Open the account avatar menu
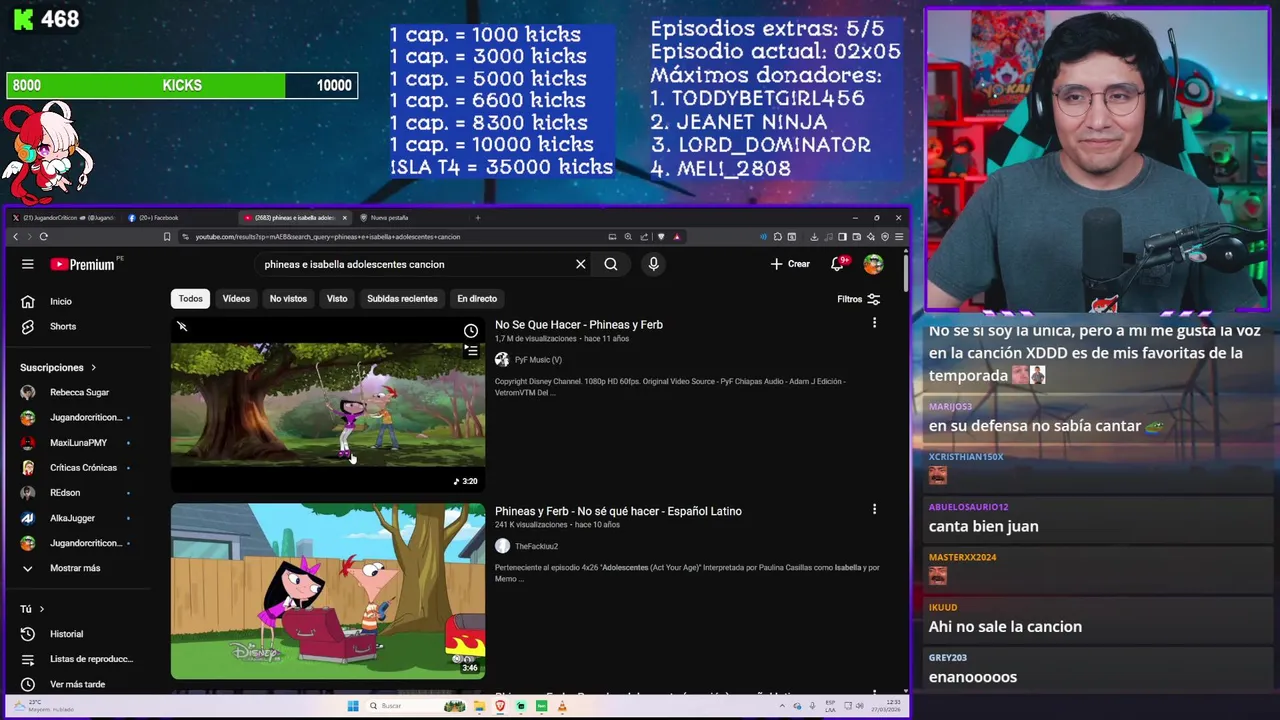Image resolution: width=1280 pixels, height=720 pixels. (874, 264)
